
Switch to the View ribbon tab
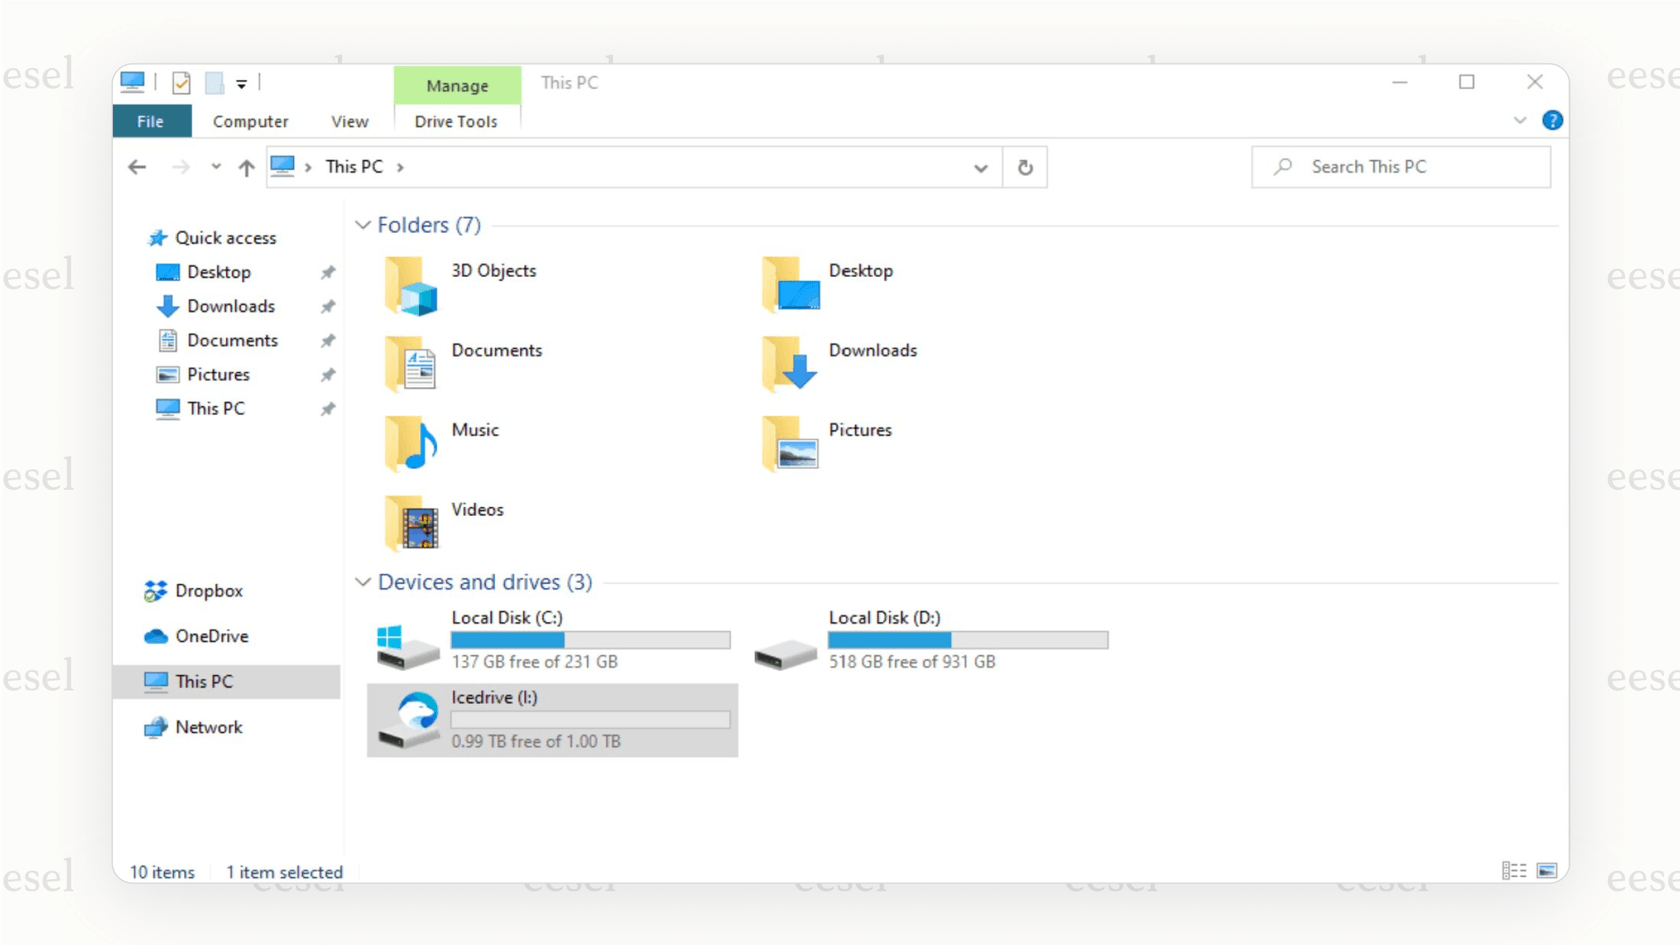pos(348,121)
